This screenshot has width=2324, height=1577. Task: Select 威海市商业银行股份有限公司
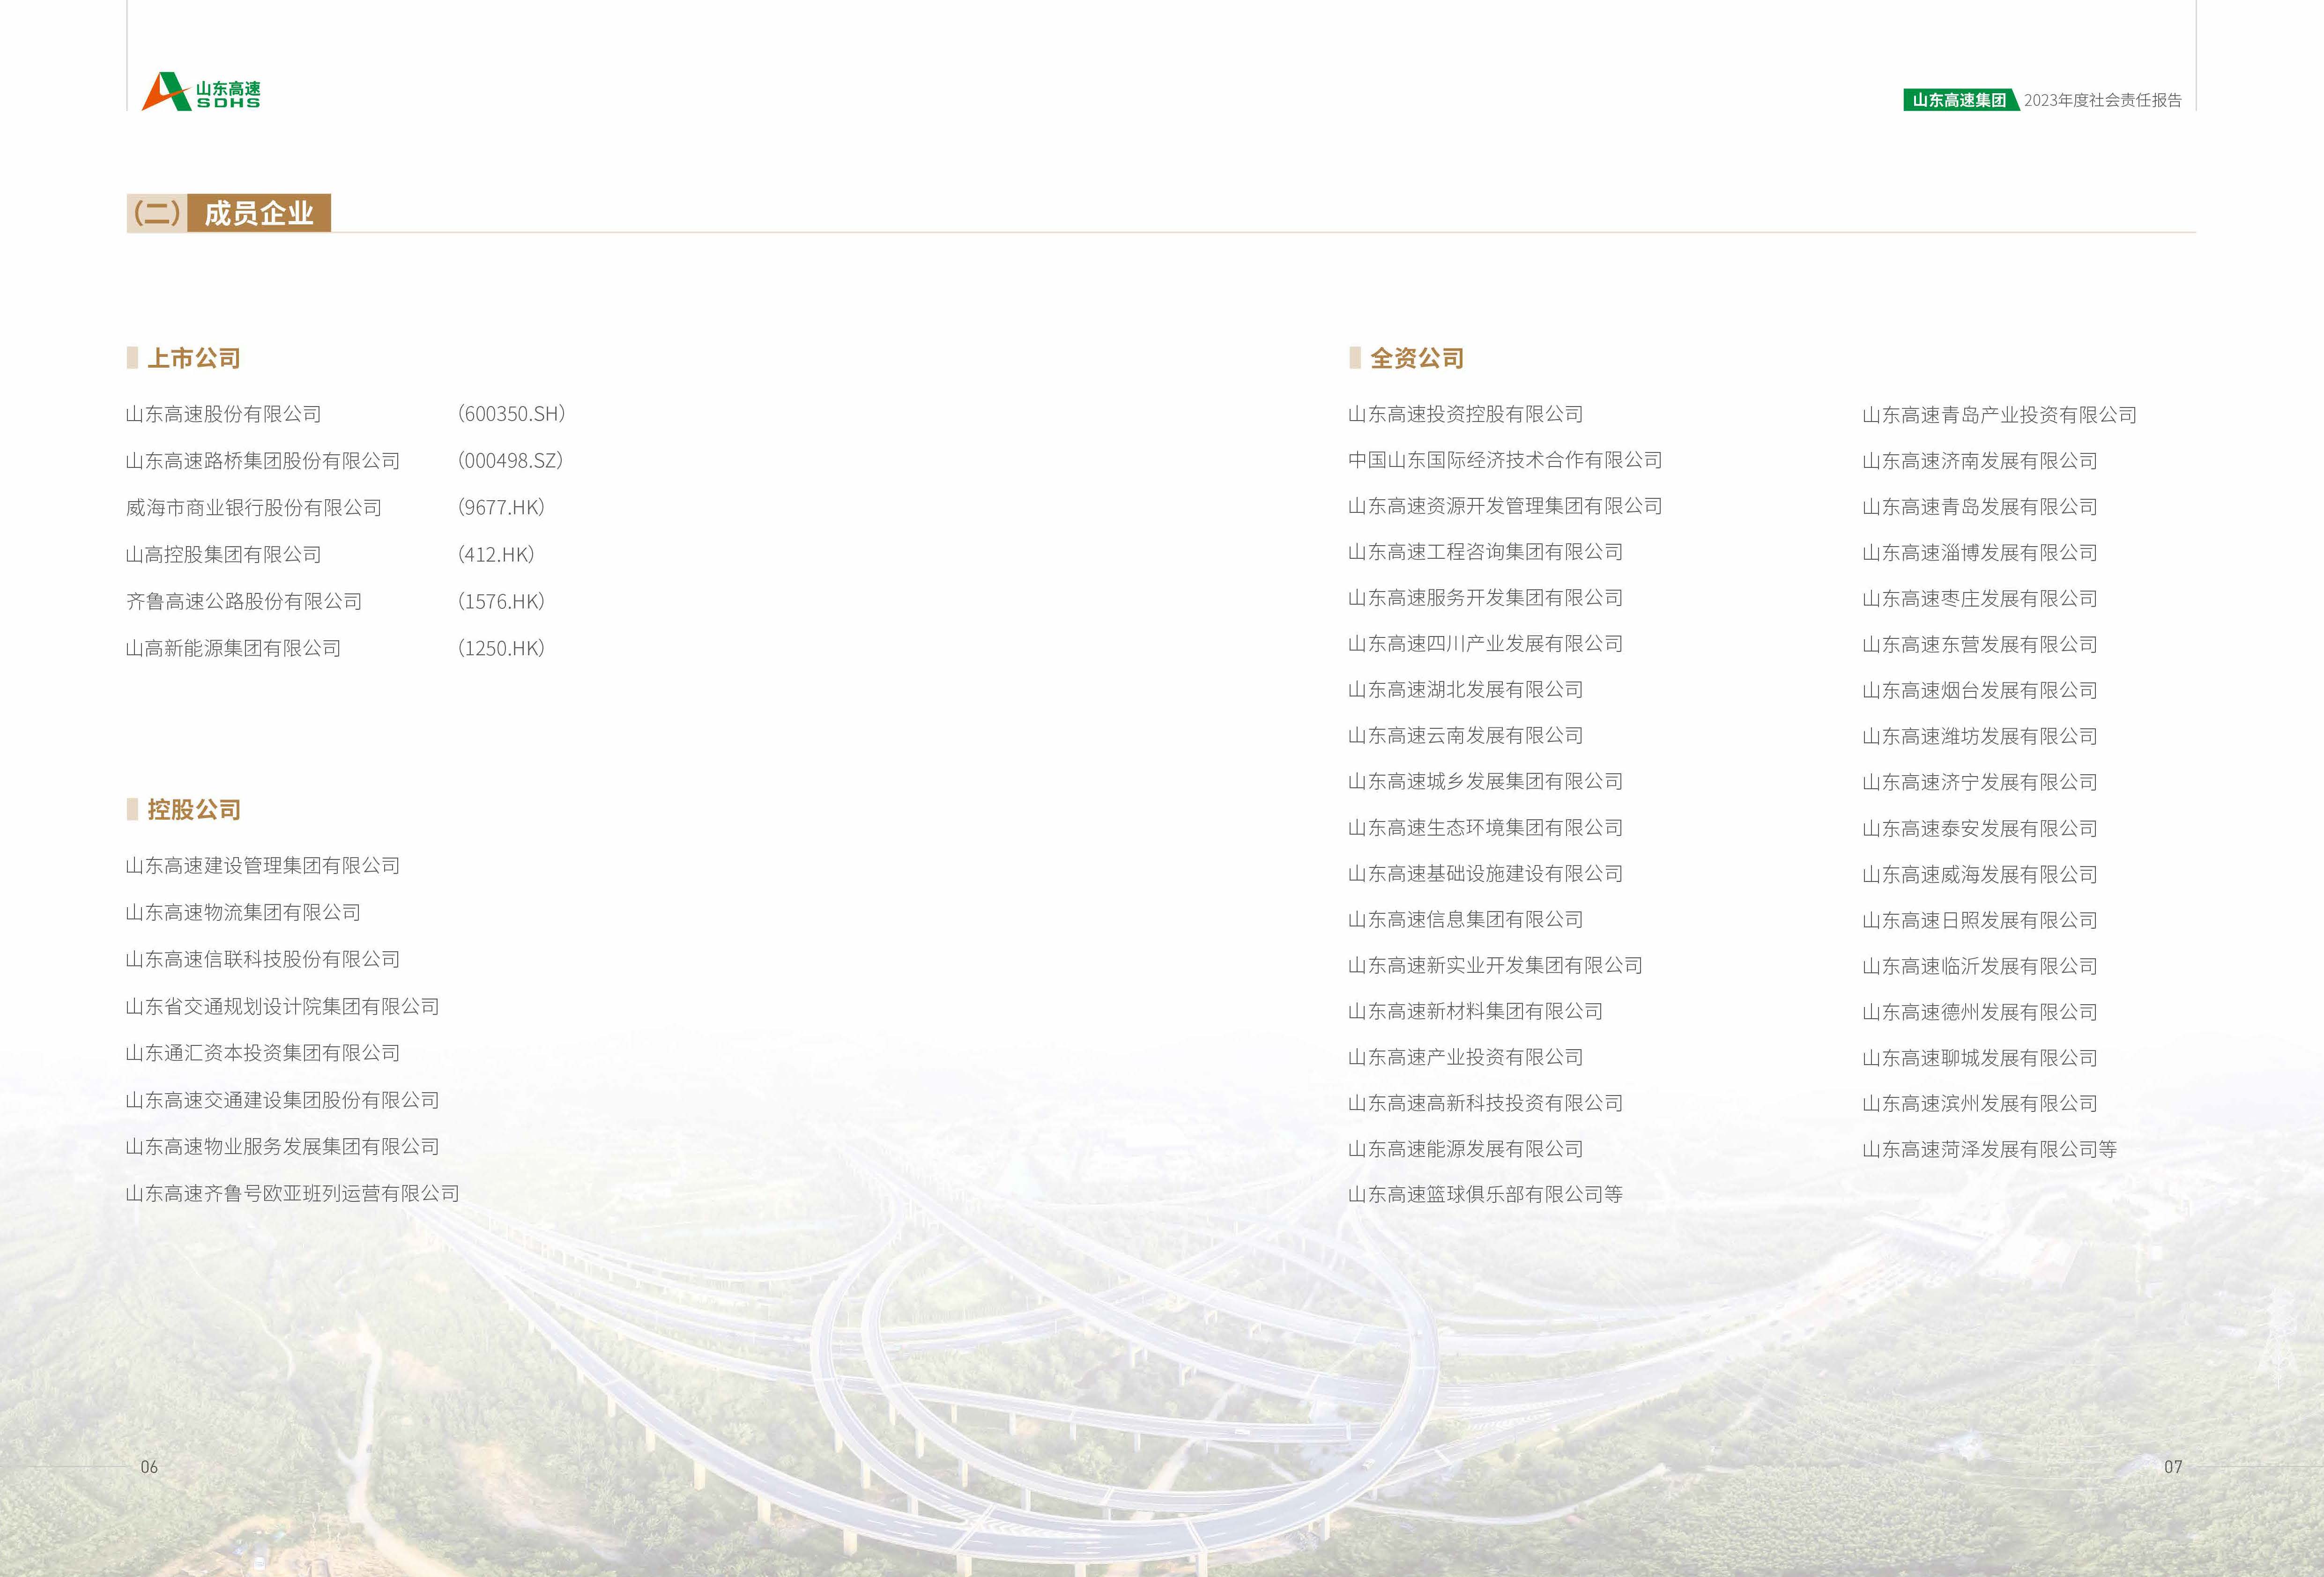pyautogui.click(x=254, y=508)
